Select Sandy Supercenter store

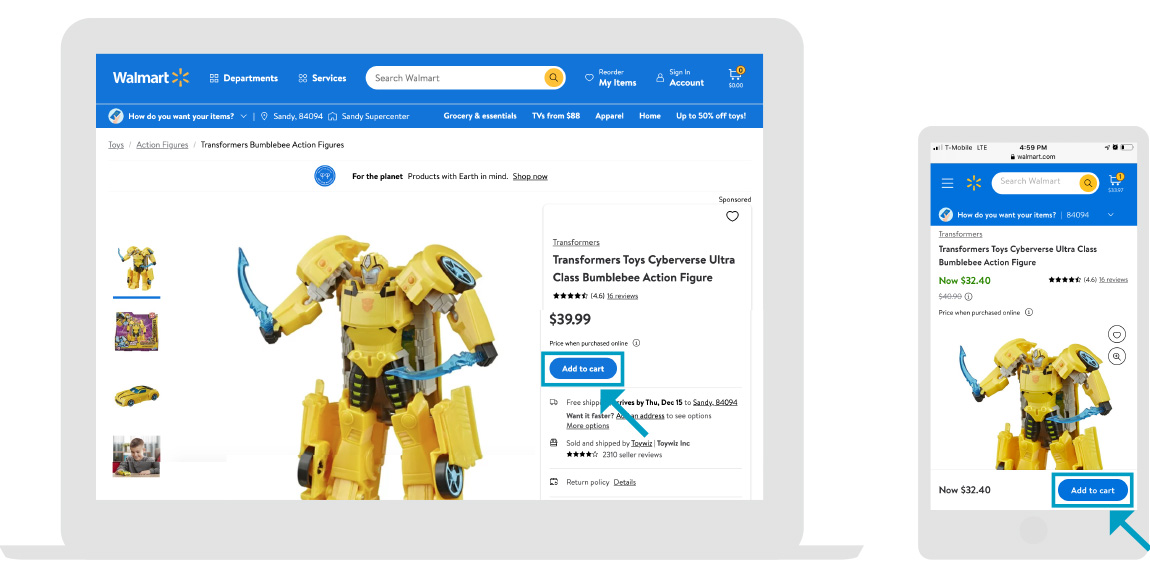(369, 116)
